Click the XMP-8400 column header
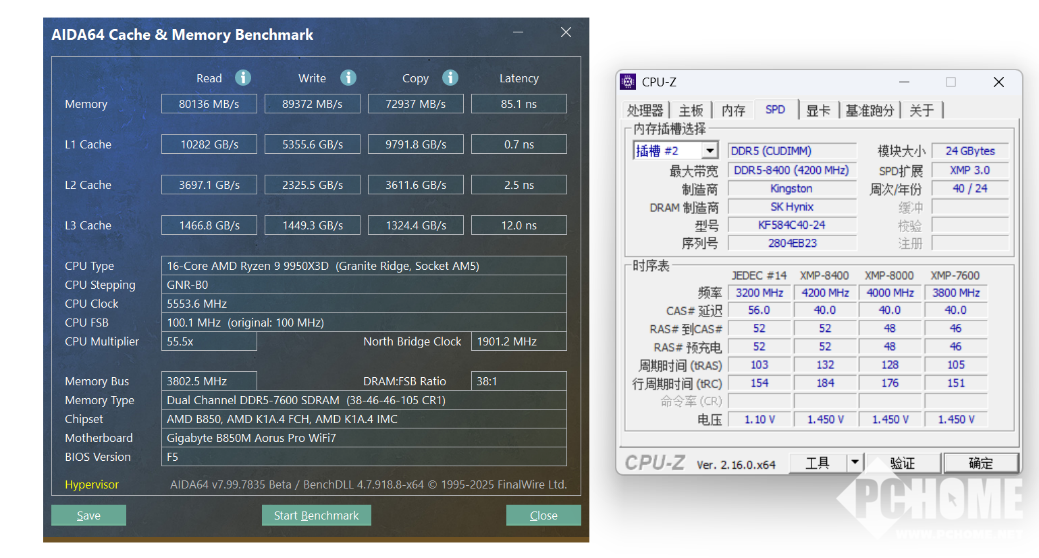1039x558 pixels. 824,275
